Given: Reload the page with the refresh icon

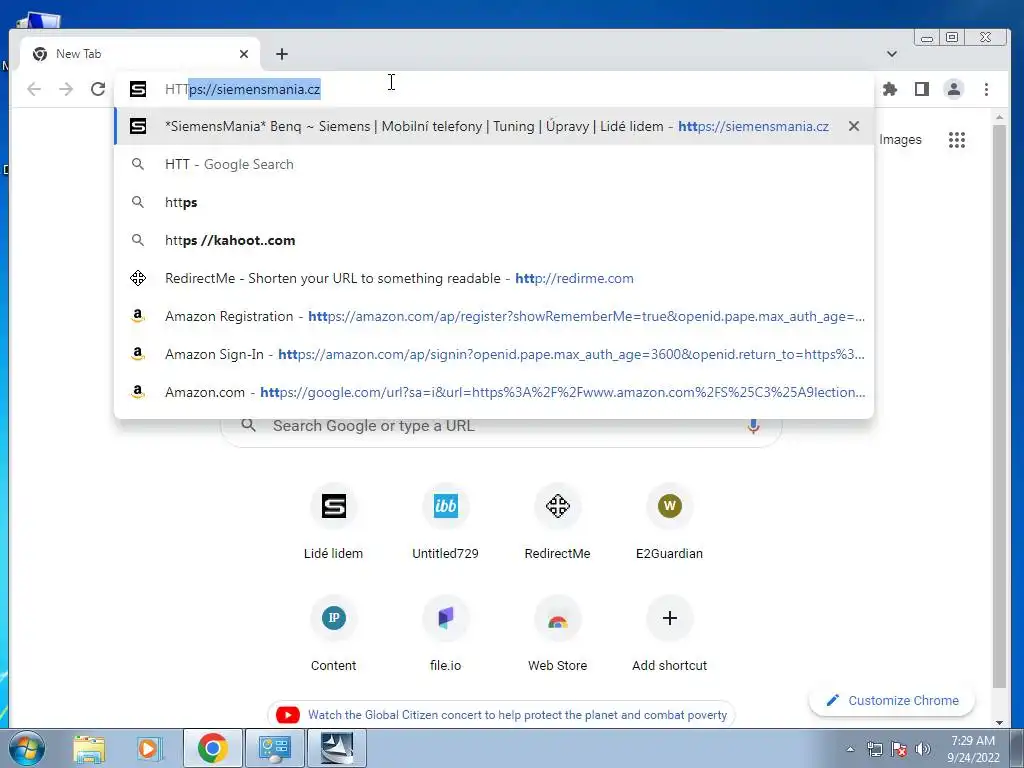Looking at the screenshot, I should [x=98, y=89].
